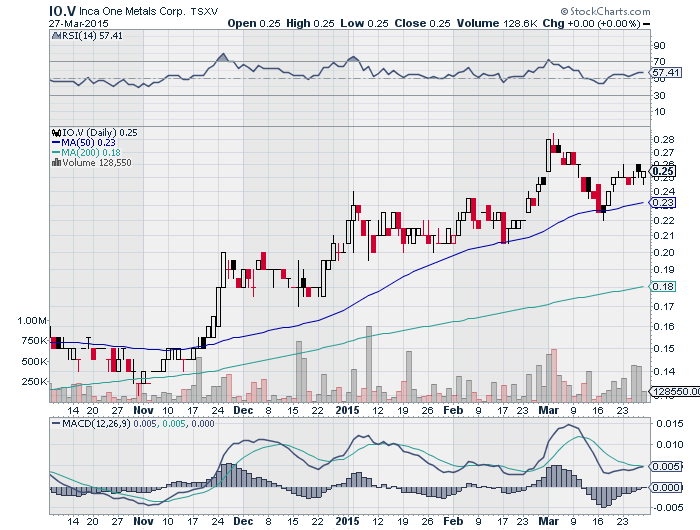Click the 0.015 MACD axis label

[669, 424]
